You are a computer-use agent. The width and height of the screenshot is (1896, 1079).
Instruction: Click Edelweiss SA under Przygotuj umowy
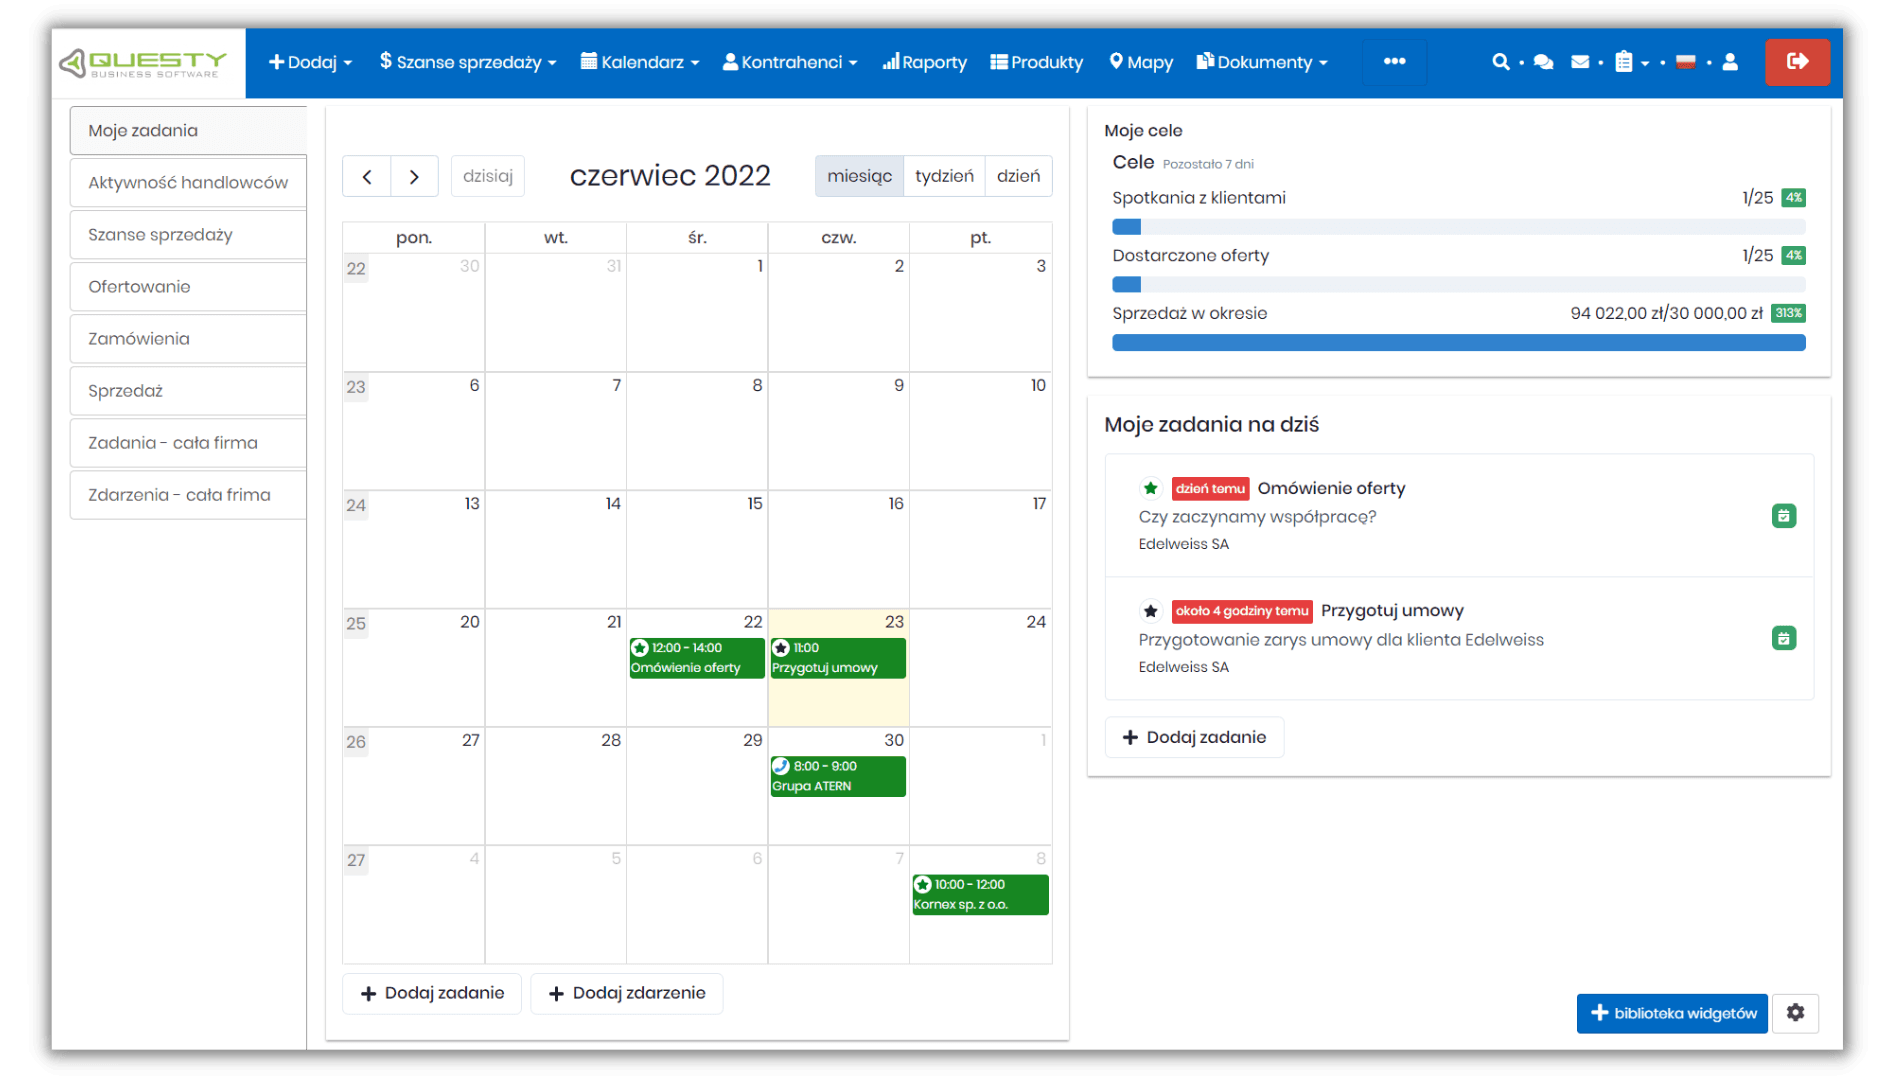pyautogui.click(x=1183, y=667)
